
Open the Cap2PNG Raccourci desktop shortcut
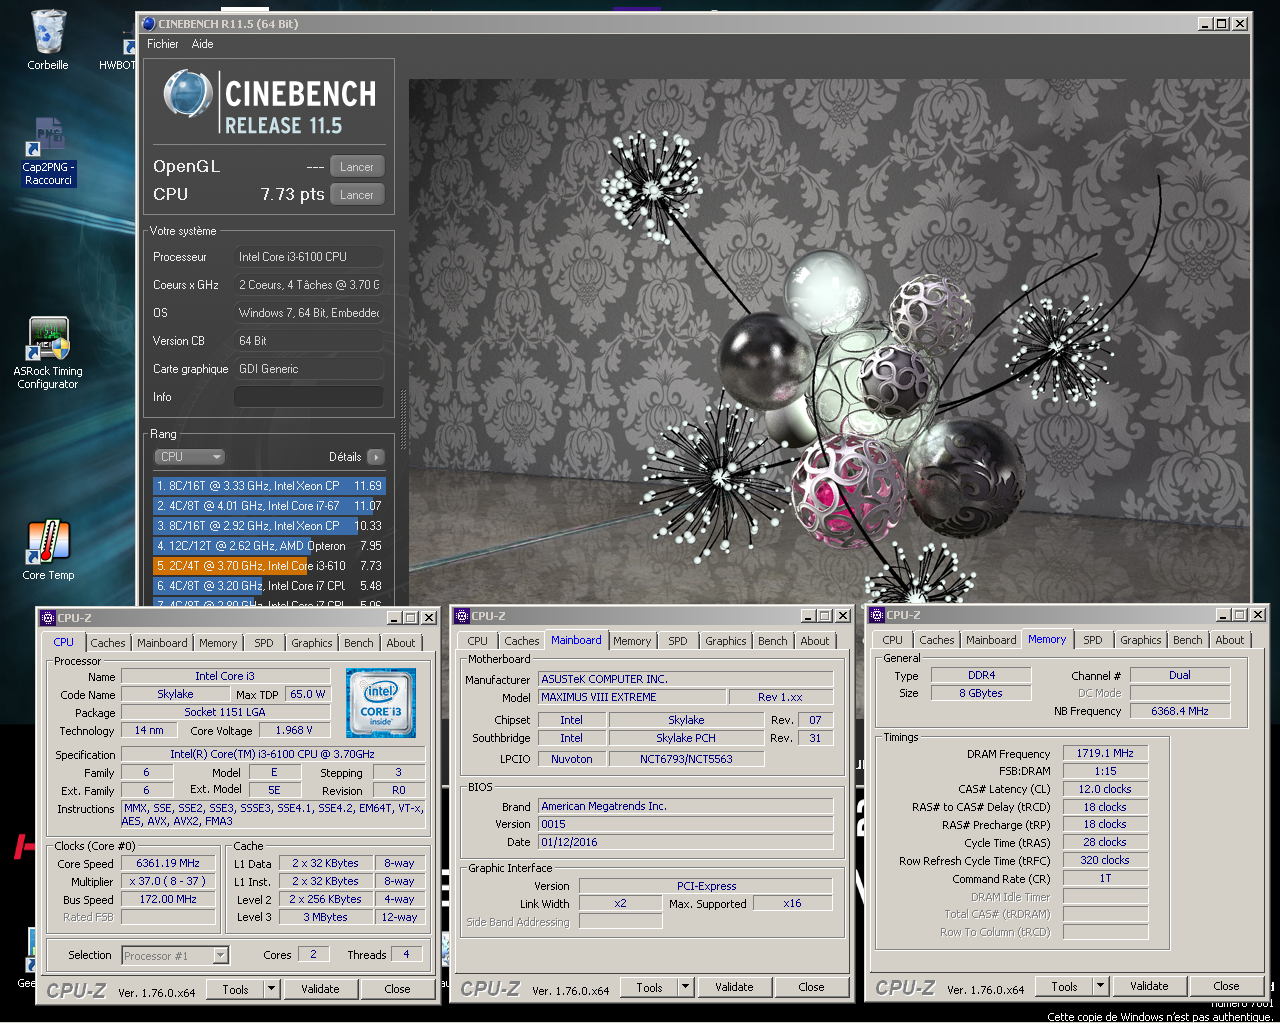click(49, 152)
